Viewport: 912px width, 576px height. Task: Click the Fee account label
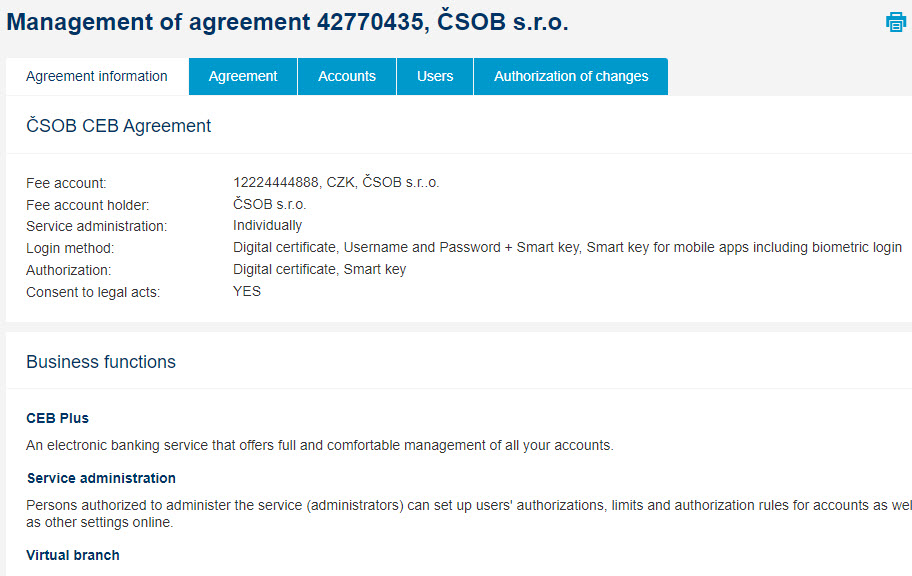[66, 183]
